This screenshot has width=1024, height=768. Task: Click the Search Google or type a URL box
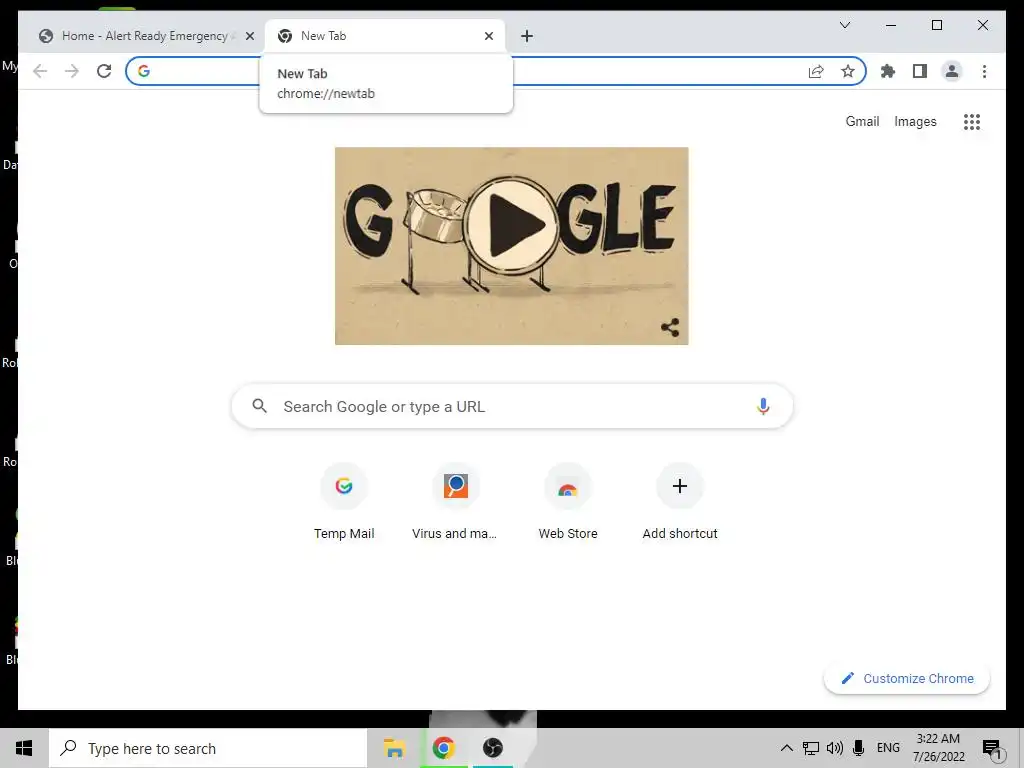pyautogui.click(x=512, y=406)
